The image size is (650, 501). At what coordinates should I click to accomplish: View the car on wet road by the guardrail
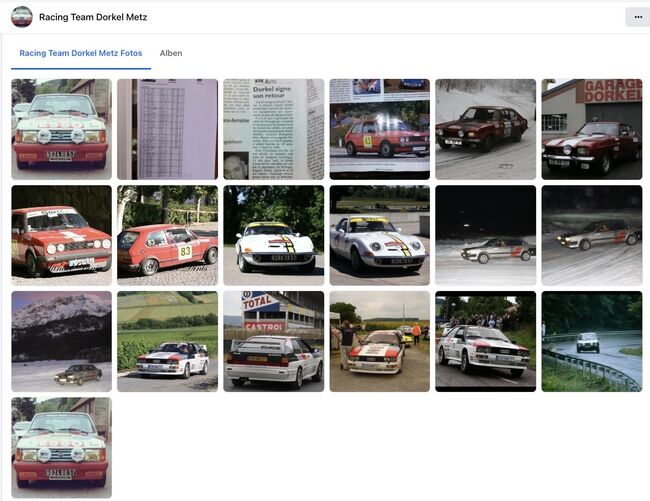[x=591, y=341]
